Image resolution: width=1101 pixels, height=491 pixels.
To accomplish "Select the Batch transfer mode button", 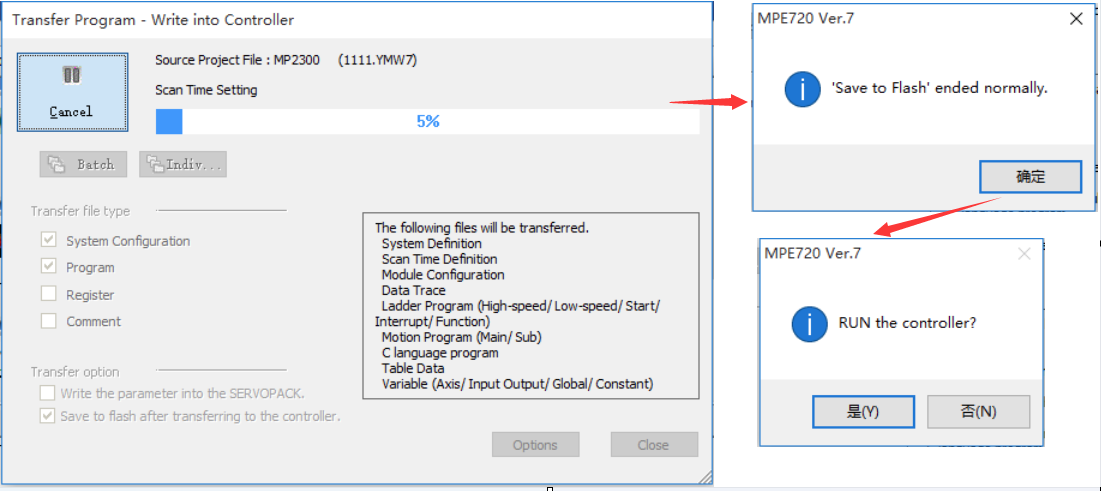I will pyautogui.click(x=83, y=164).
